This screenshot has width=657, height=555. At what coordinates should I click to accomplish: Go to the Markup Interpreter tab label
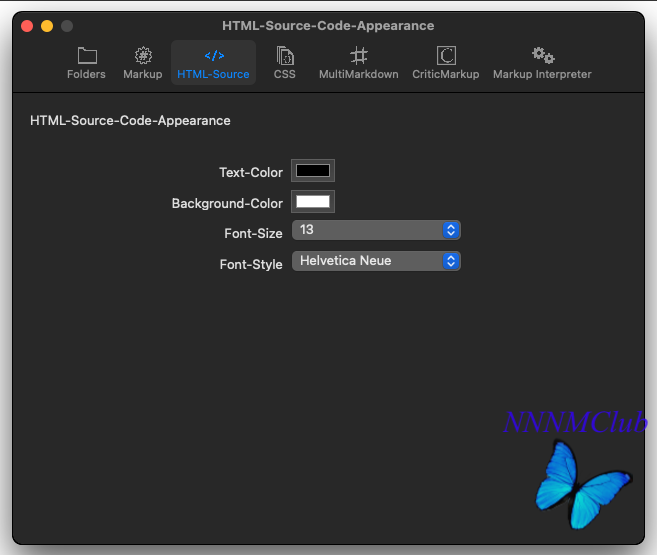point(542,74)
